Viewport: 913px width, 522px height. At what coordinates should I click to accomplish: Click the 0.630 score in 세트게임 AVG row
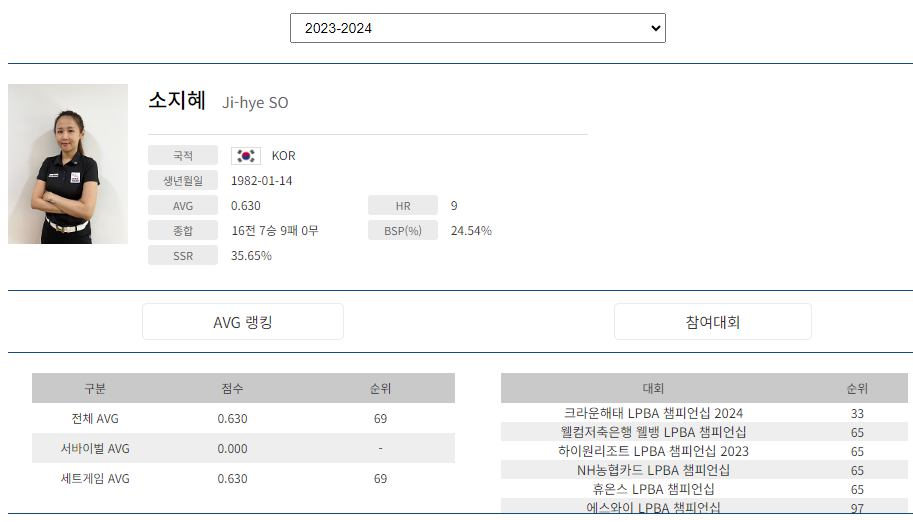(232, 478)
